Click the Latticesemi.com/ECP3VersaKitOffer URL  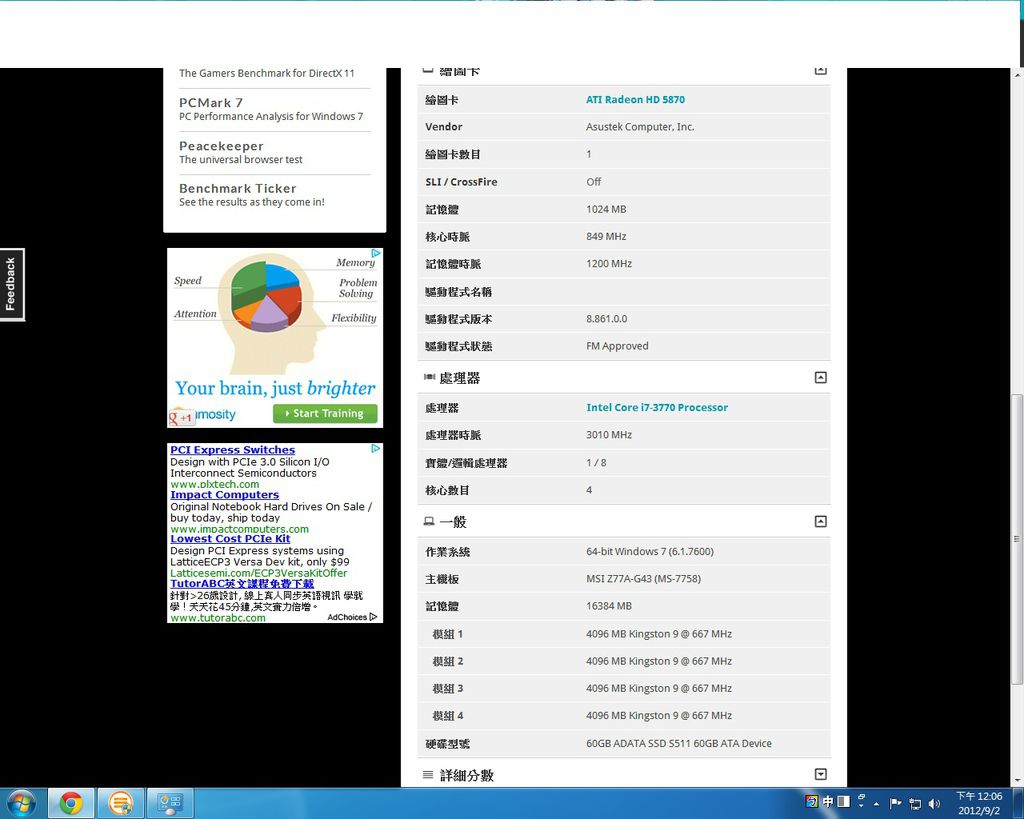coord(259,573)
